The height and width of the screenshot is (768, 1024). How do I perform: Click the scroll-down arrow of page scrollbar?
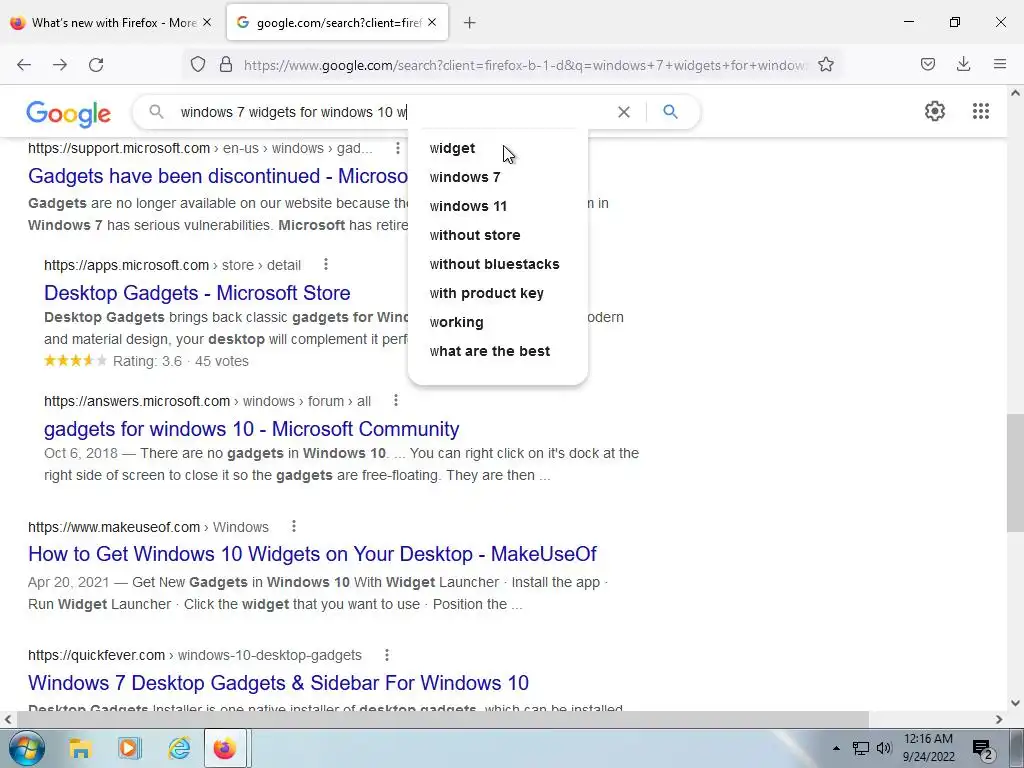[x=1015, y=703]
